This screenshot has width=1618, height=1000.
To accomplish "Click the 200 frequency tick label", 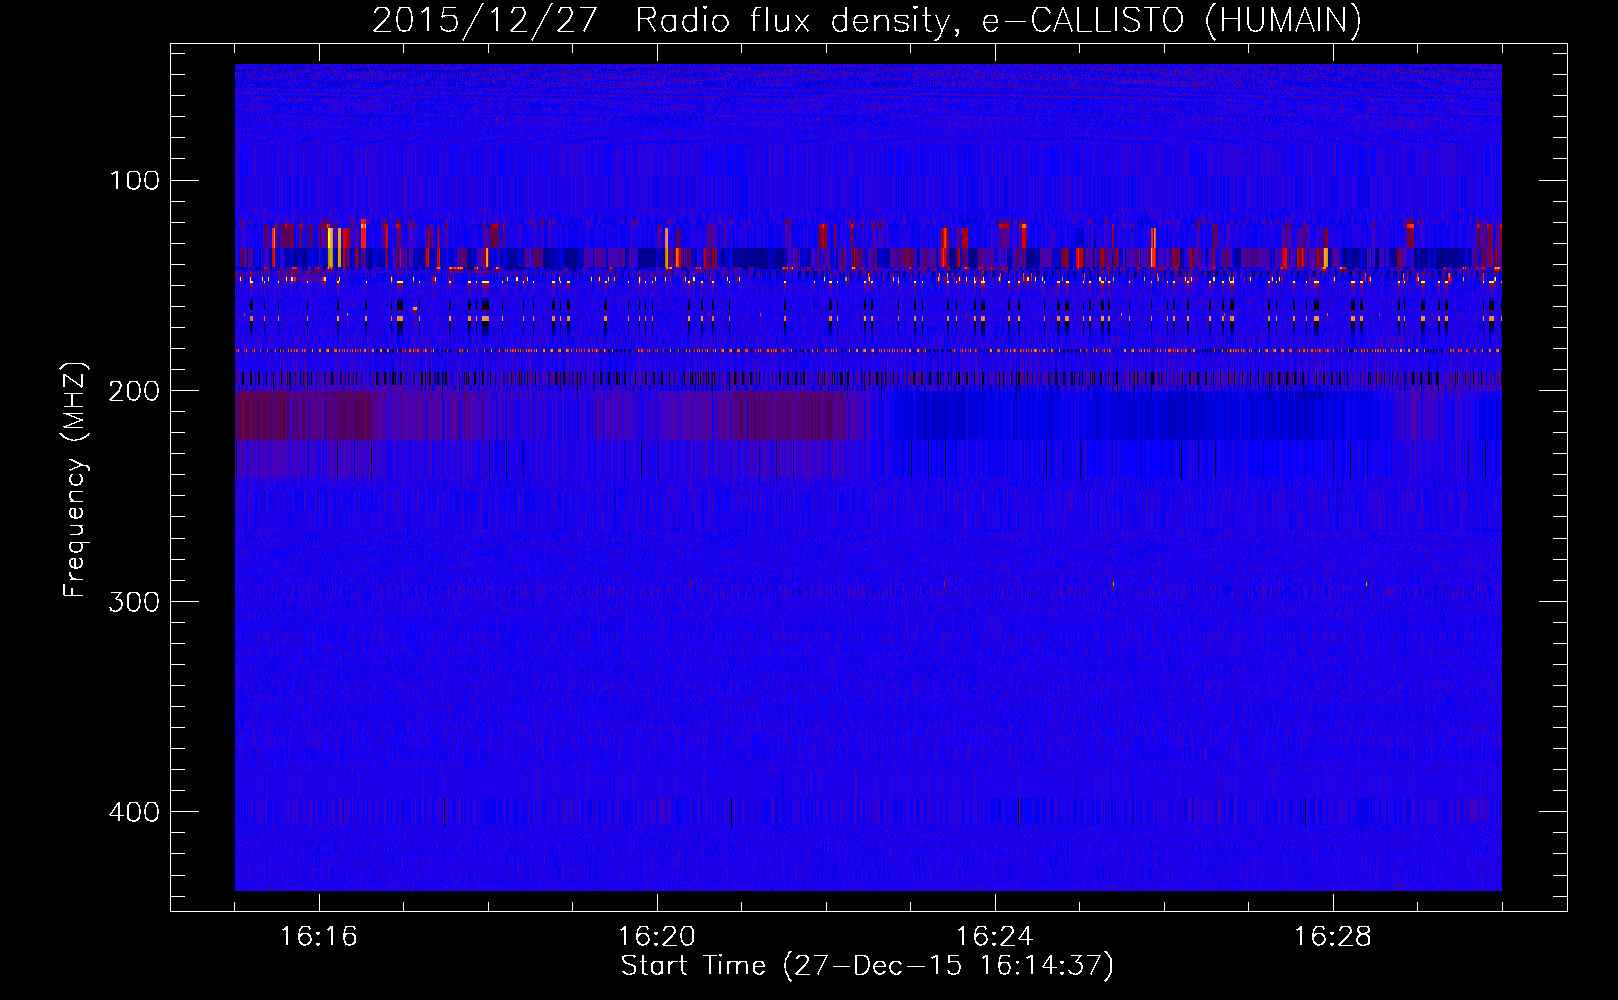I will click(x=134, y=391).
